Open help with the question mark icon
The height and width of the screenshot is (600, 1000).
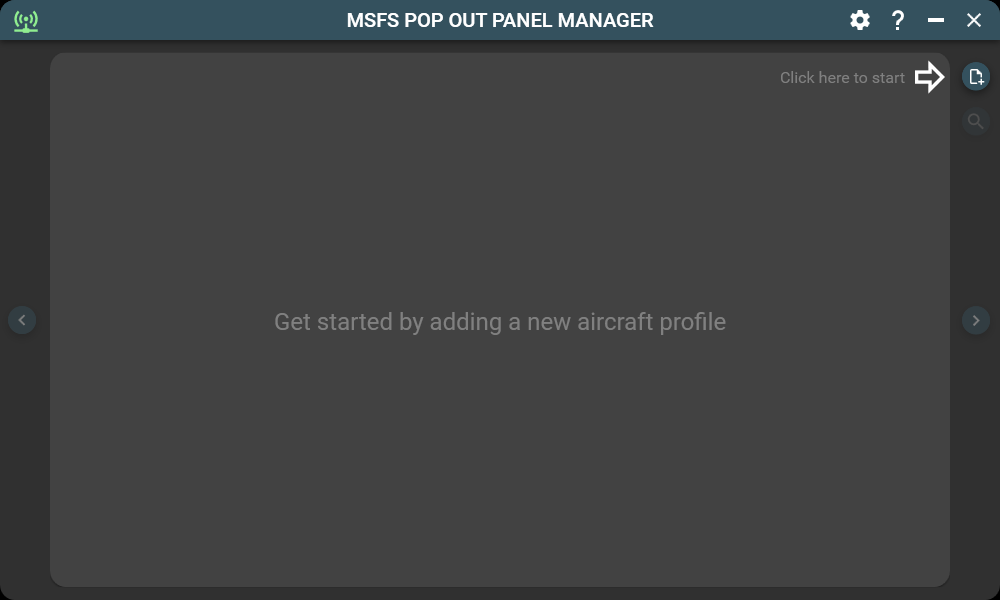tap(898, 20)
